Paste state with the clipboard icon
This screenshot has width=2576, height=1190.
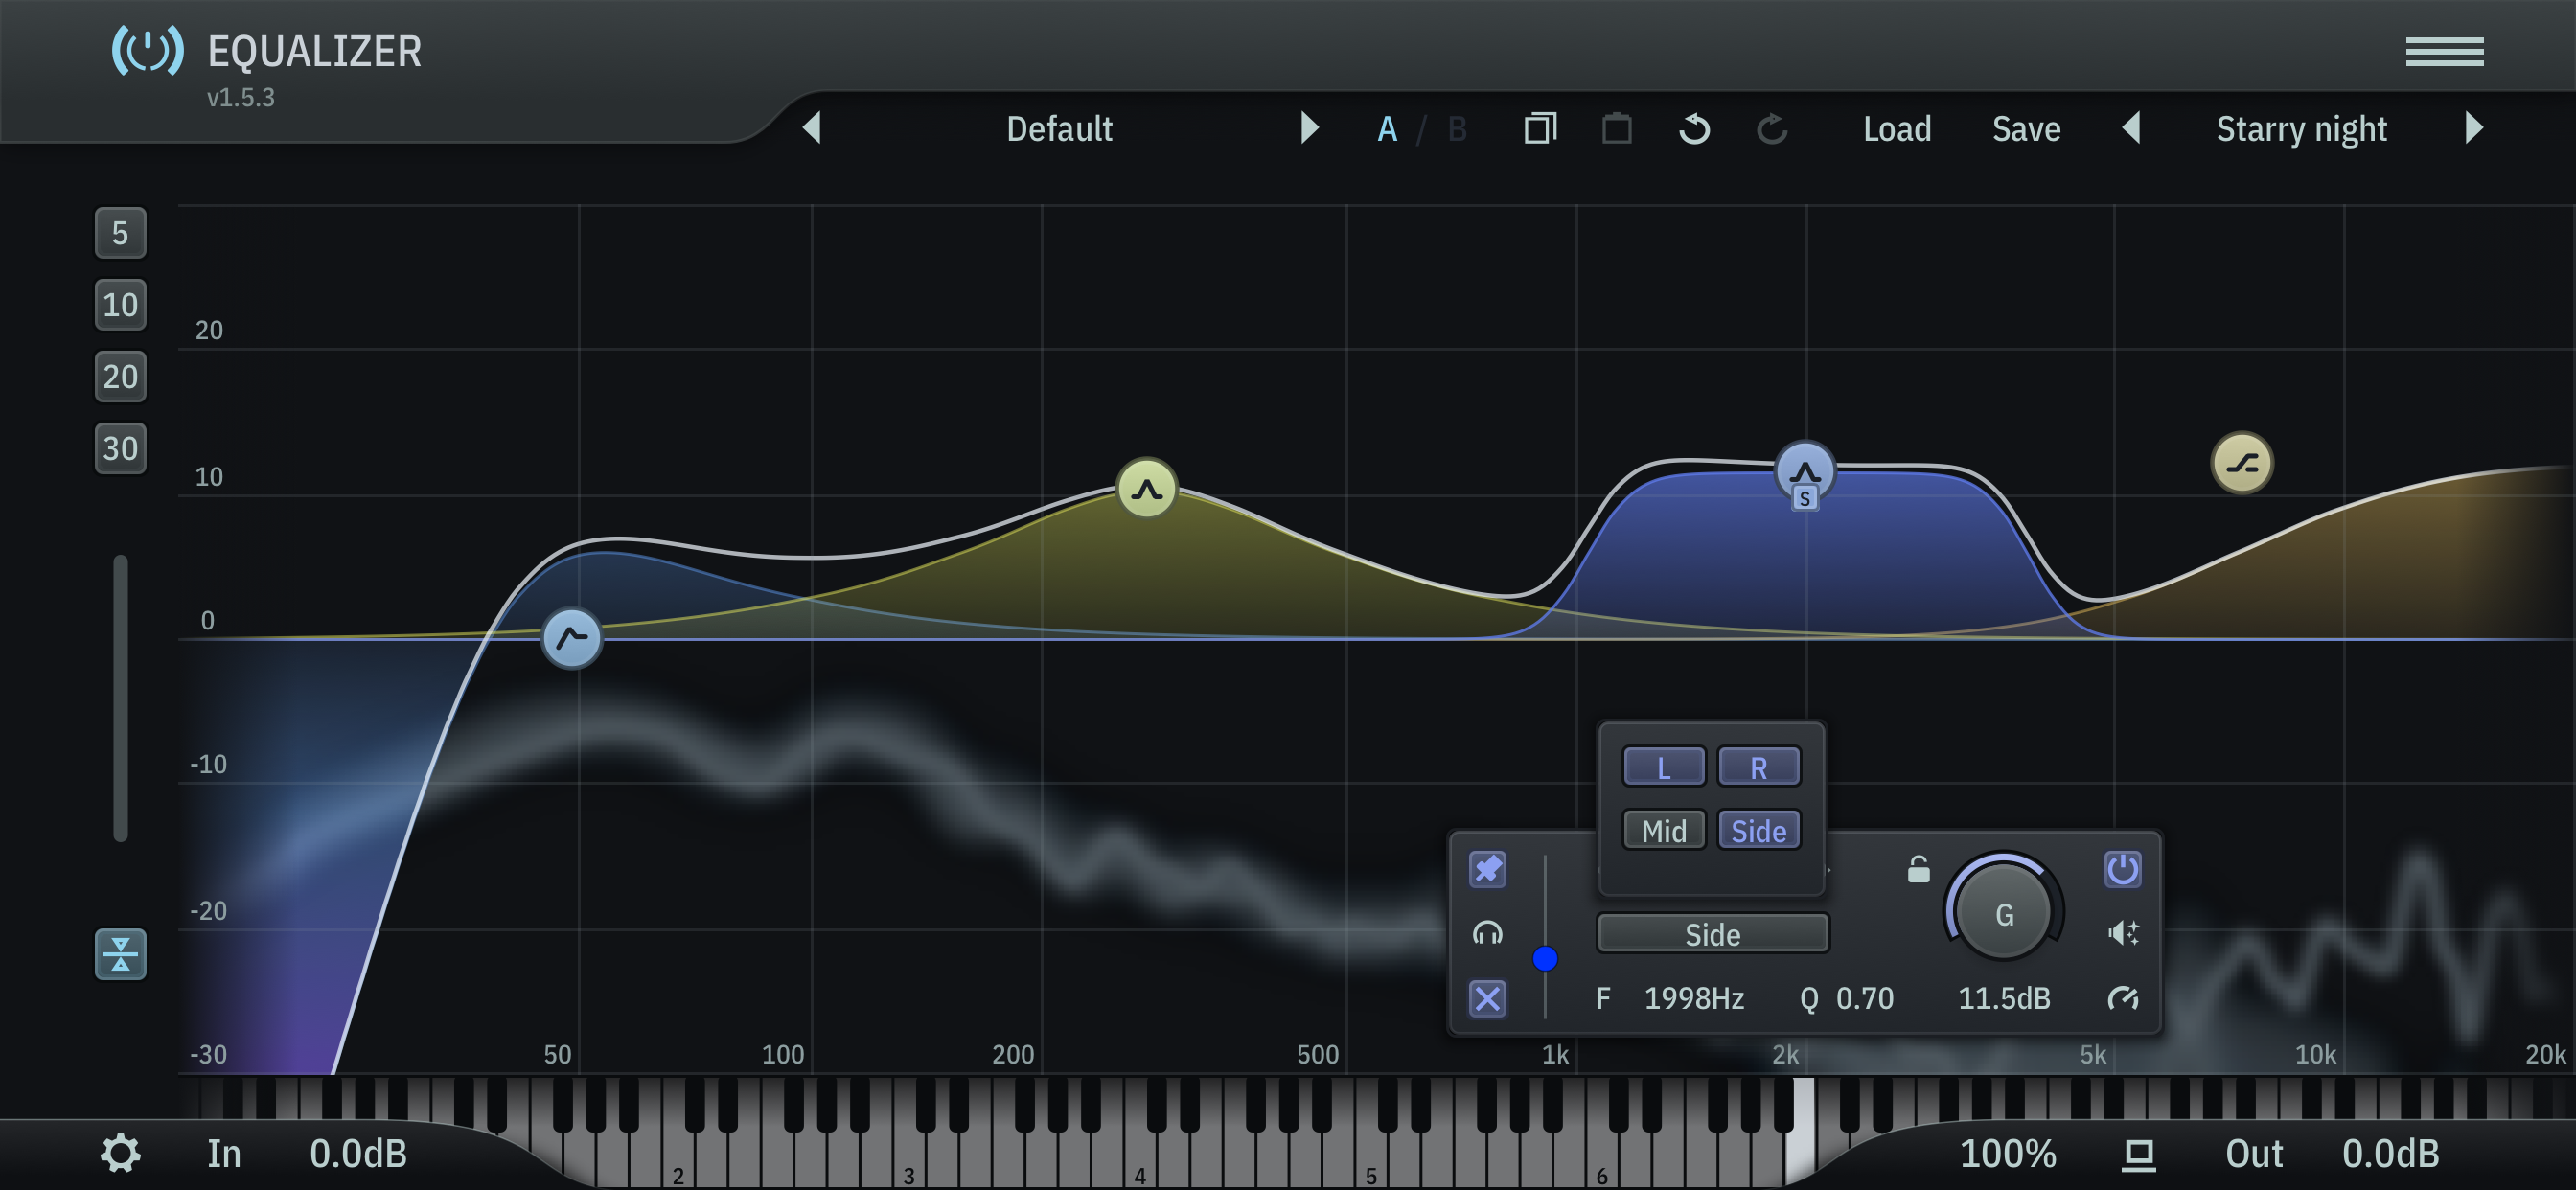tap(1616, 128)
